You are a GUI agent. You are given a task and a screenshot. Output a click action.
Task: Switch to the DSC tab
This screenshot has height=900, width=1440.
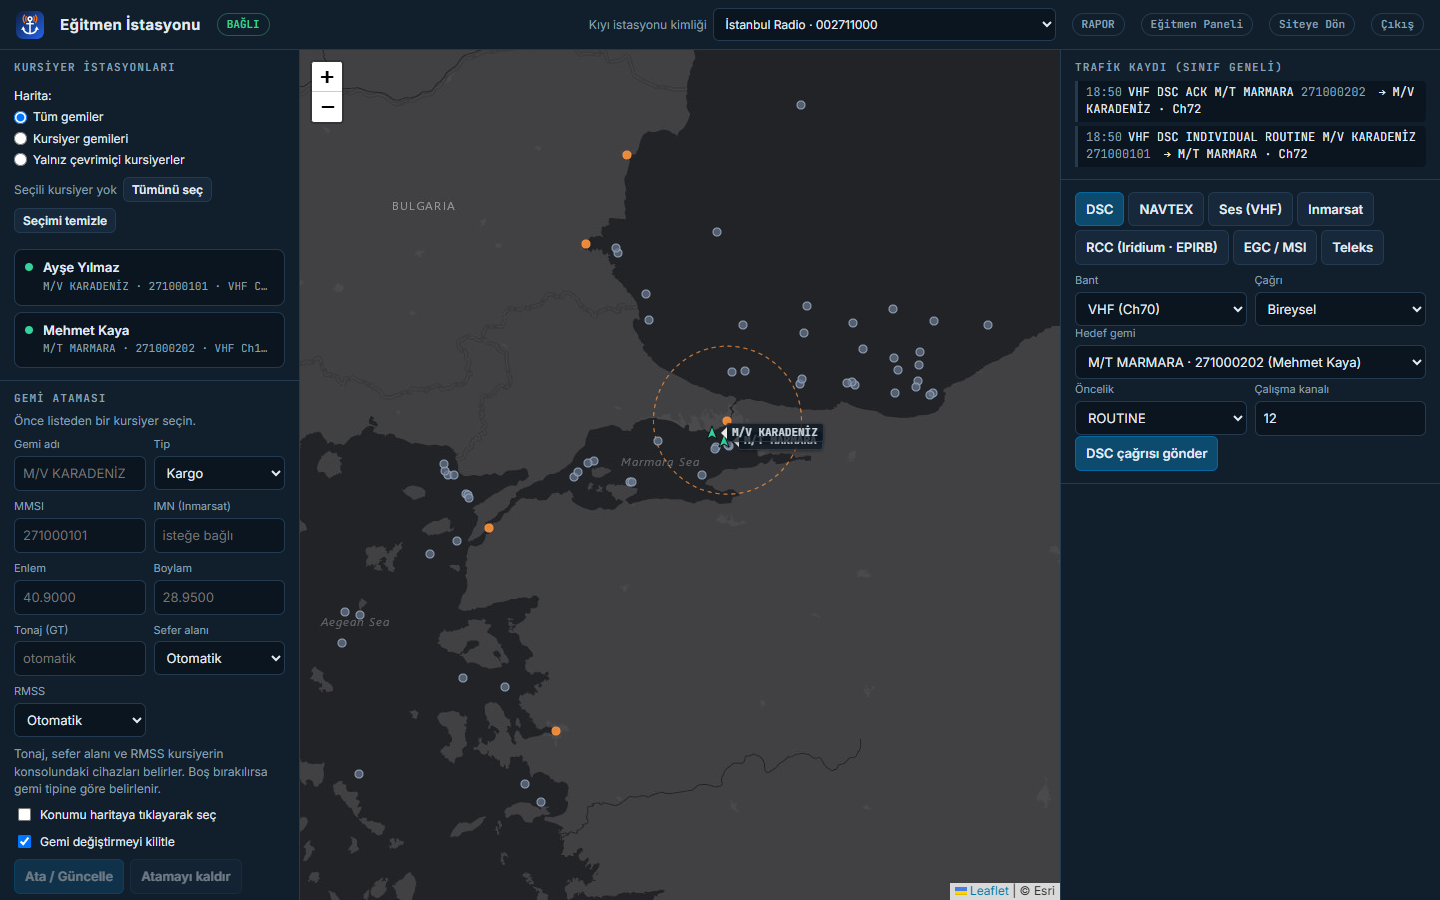1099,209
